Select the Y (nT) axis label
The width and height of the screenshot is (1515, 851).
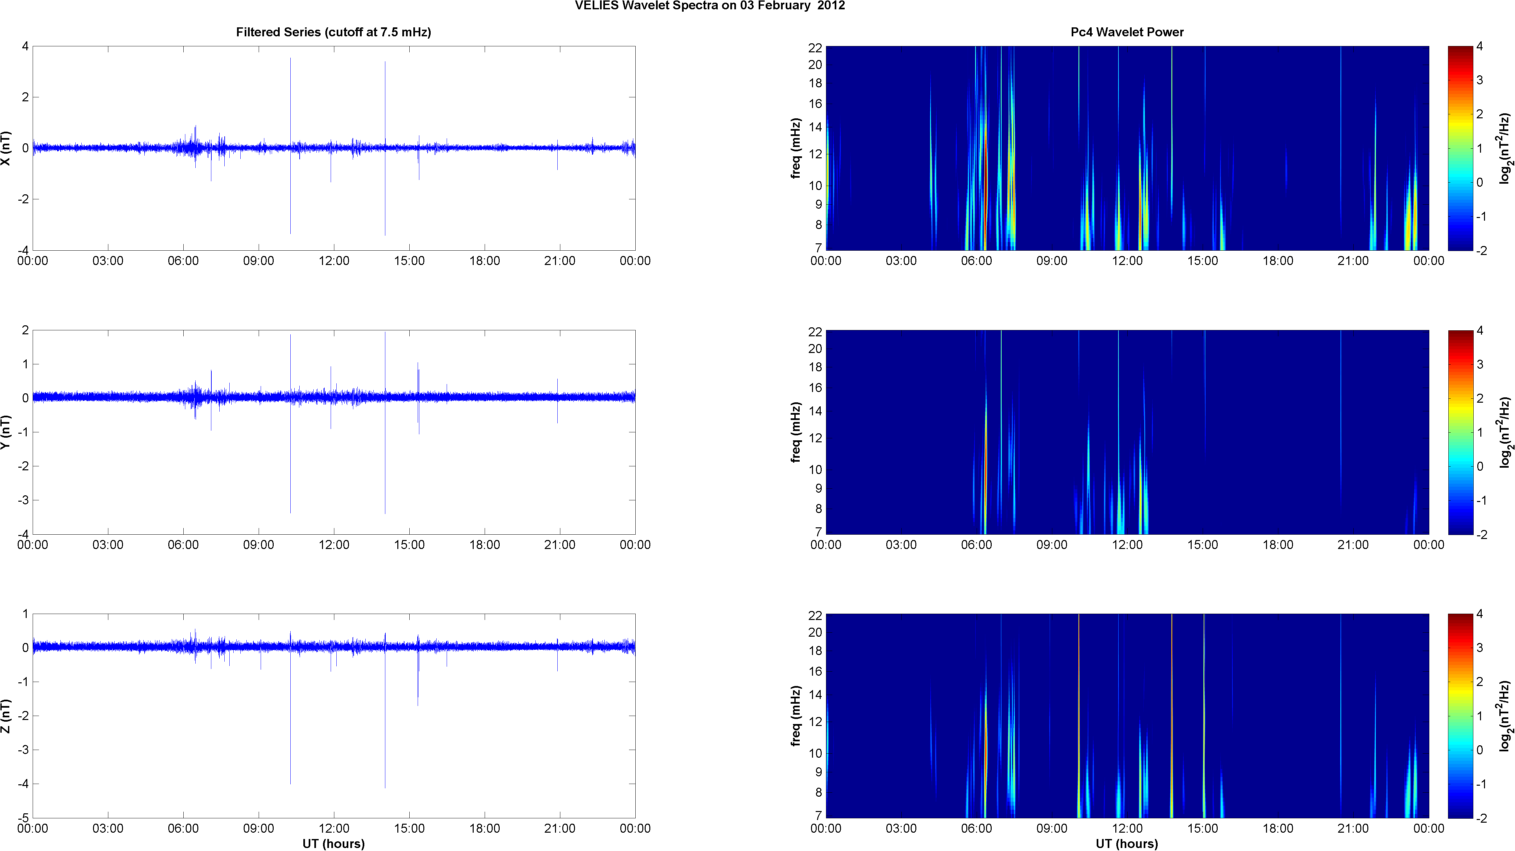coord(7,432)
